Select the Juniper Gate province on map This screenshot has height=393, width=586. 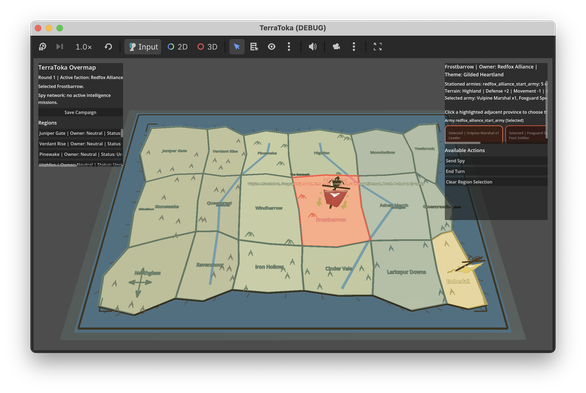coord(174,151)
